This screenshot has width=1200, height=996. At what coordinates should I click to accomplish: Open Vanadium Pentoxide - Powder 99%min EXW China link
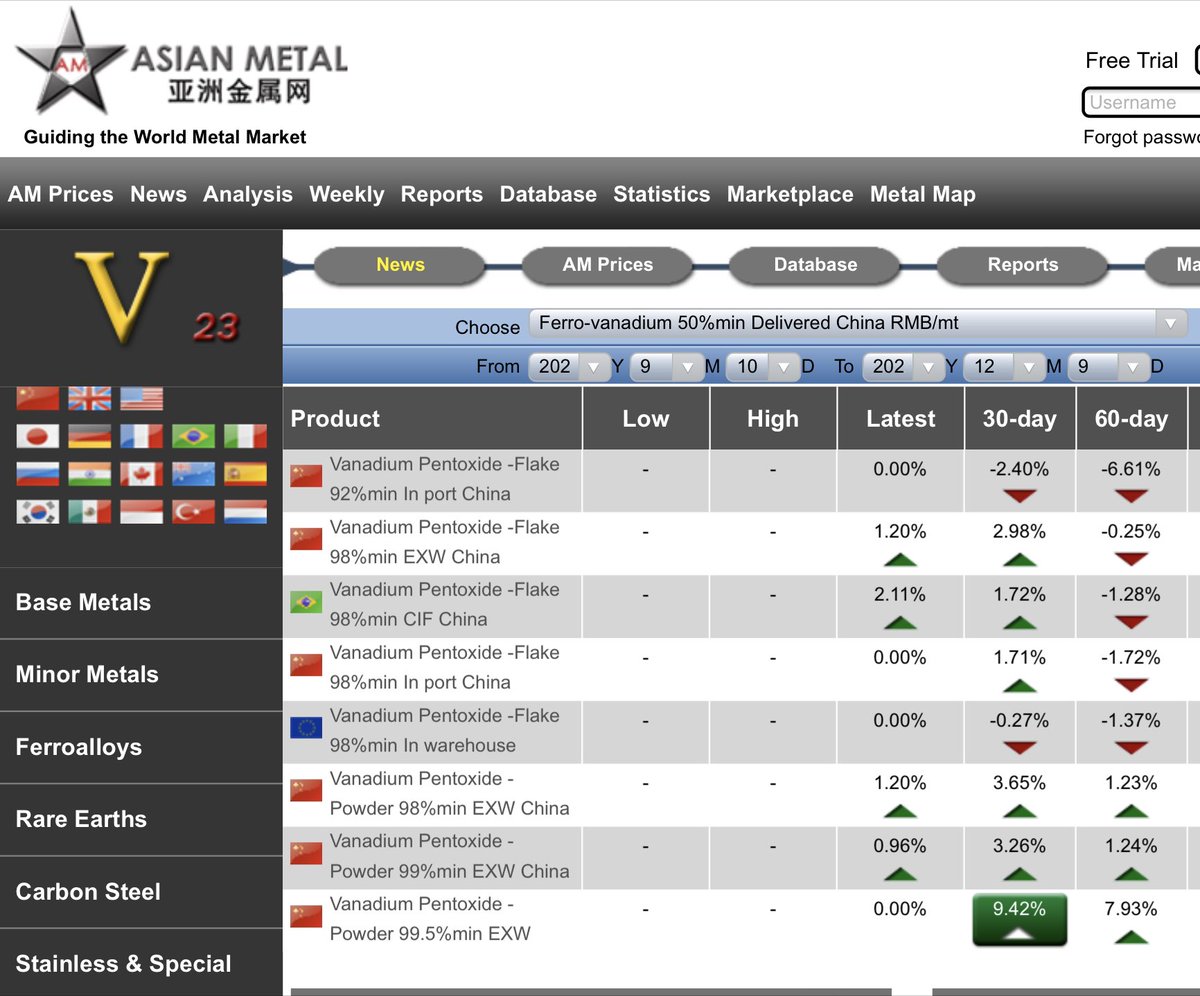click(x=449, y=856)
